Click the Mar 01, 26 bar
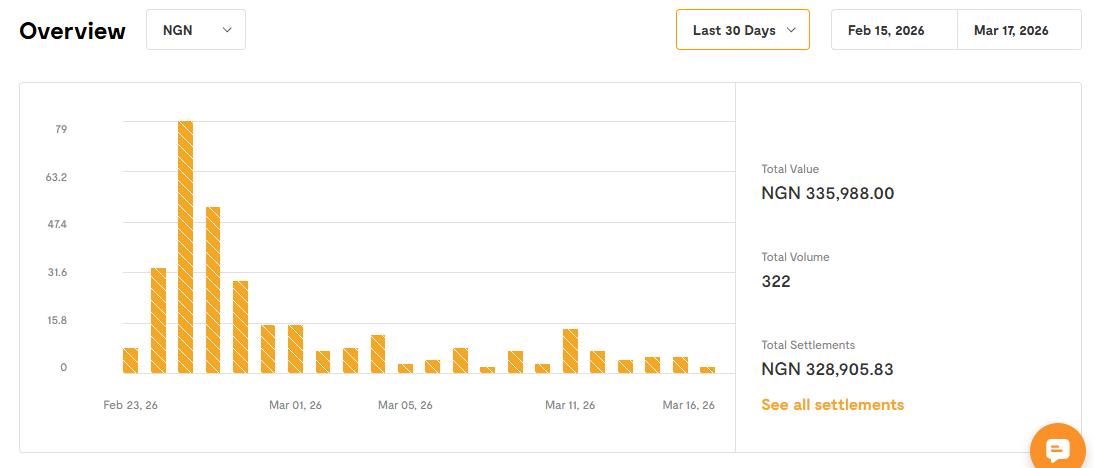Viewport: 1094px width, 468px height. (295, 349)
